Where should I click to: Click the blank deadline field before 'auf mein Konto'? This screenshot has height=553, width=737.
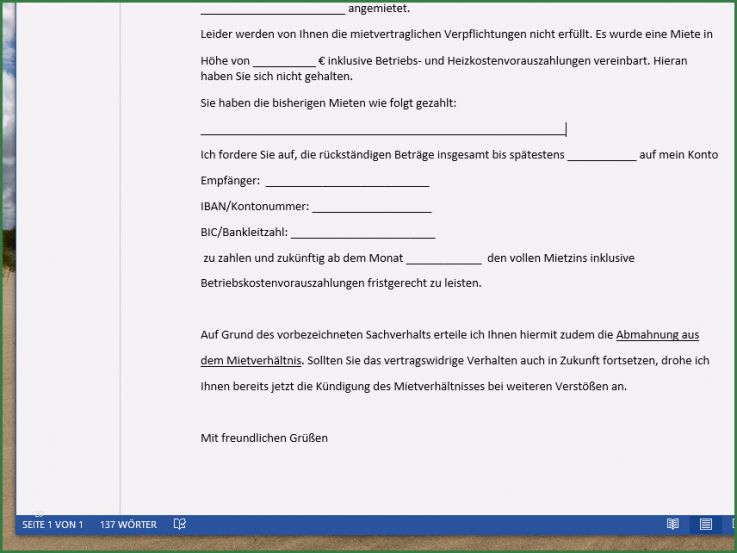pyautogui.click(x=600, y=155)
